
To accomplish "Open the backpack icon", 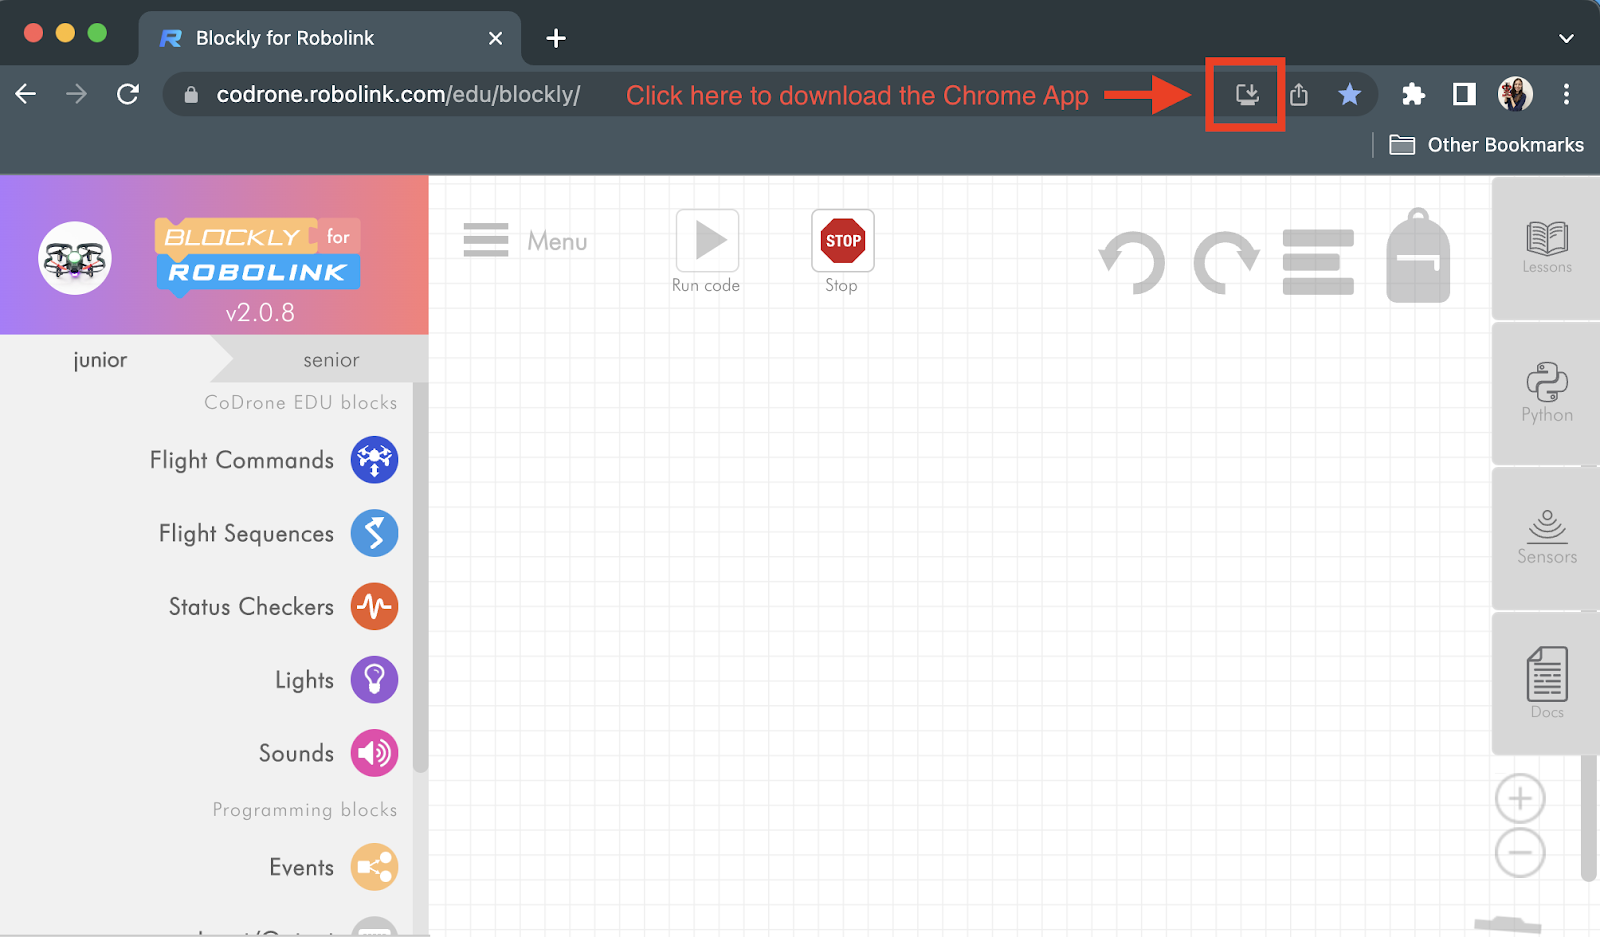I will pyautogui.click(x=1418, y=255).
